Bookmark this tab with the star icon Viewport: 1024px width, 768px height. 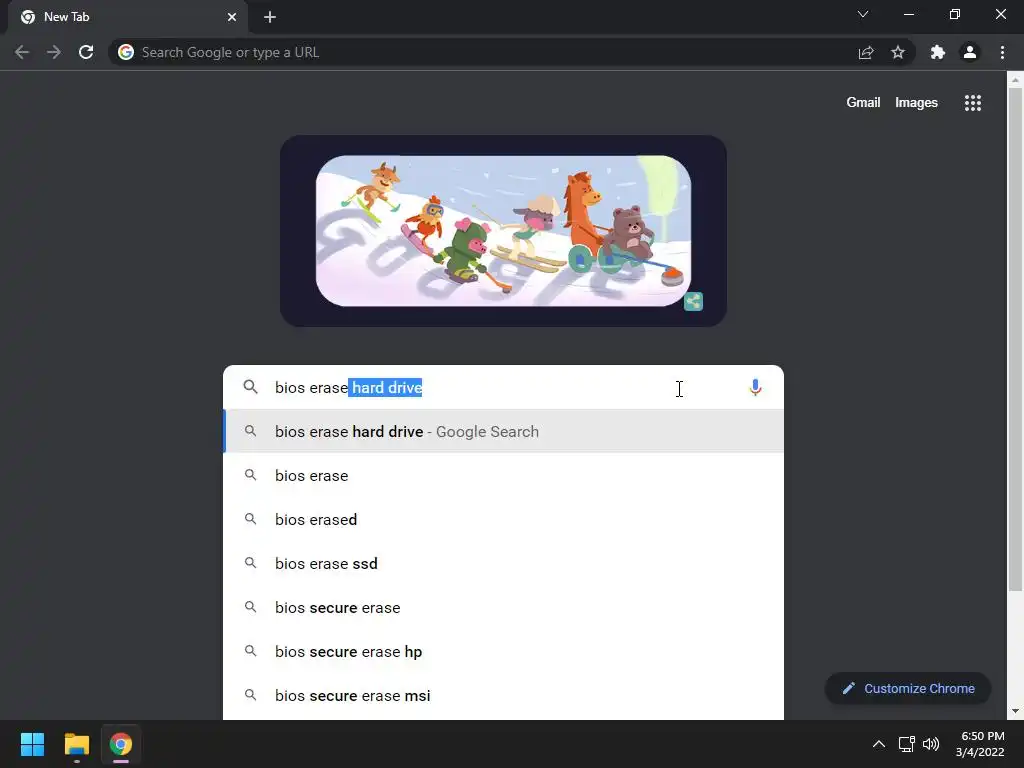898,52
